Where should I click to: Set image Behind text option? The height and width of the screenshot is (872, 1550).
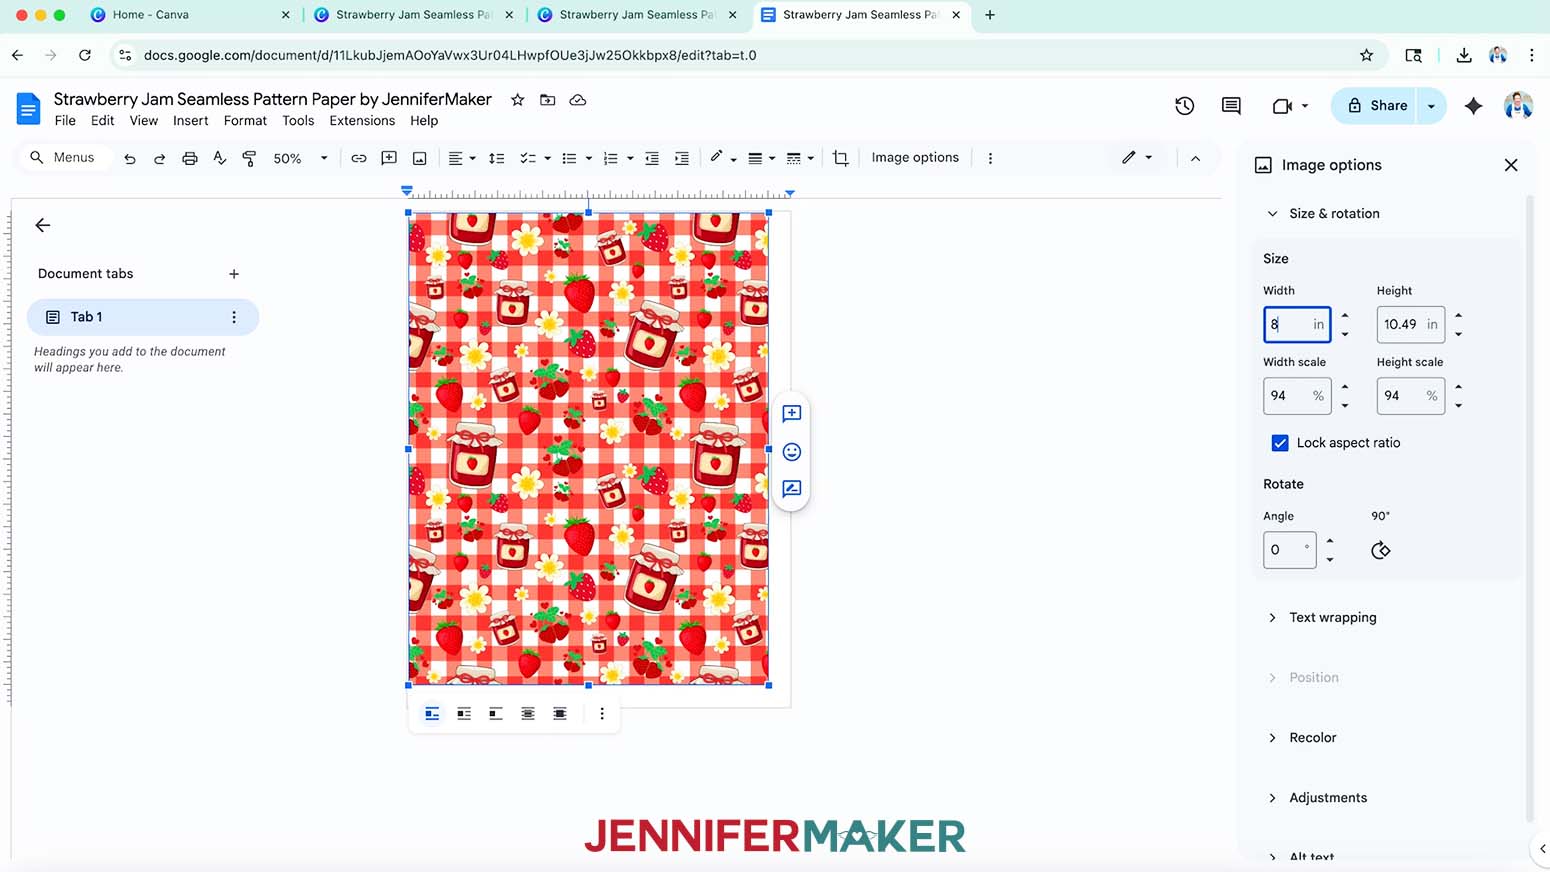point(528,714)
